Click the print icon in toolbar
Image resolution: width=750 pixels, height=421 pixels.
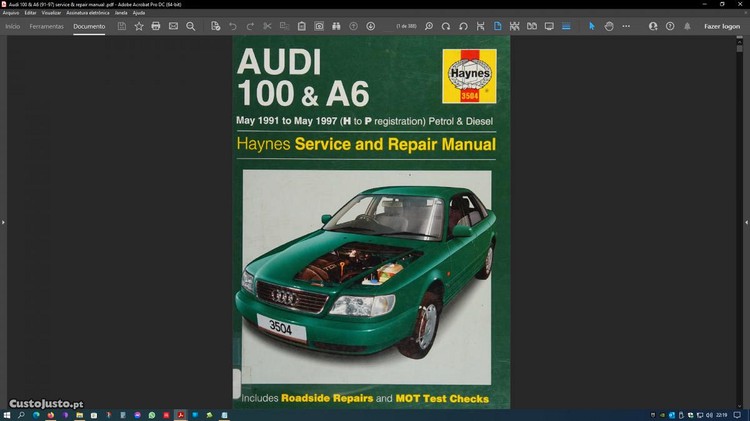pos(156,26)
